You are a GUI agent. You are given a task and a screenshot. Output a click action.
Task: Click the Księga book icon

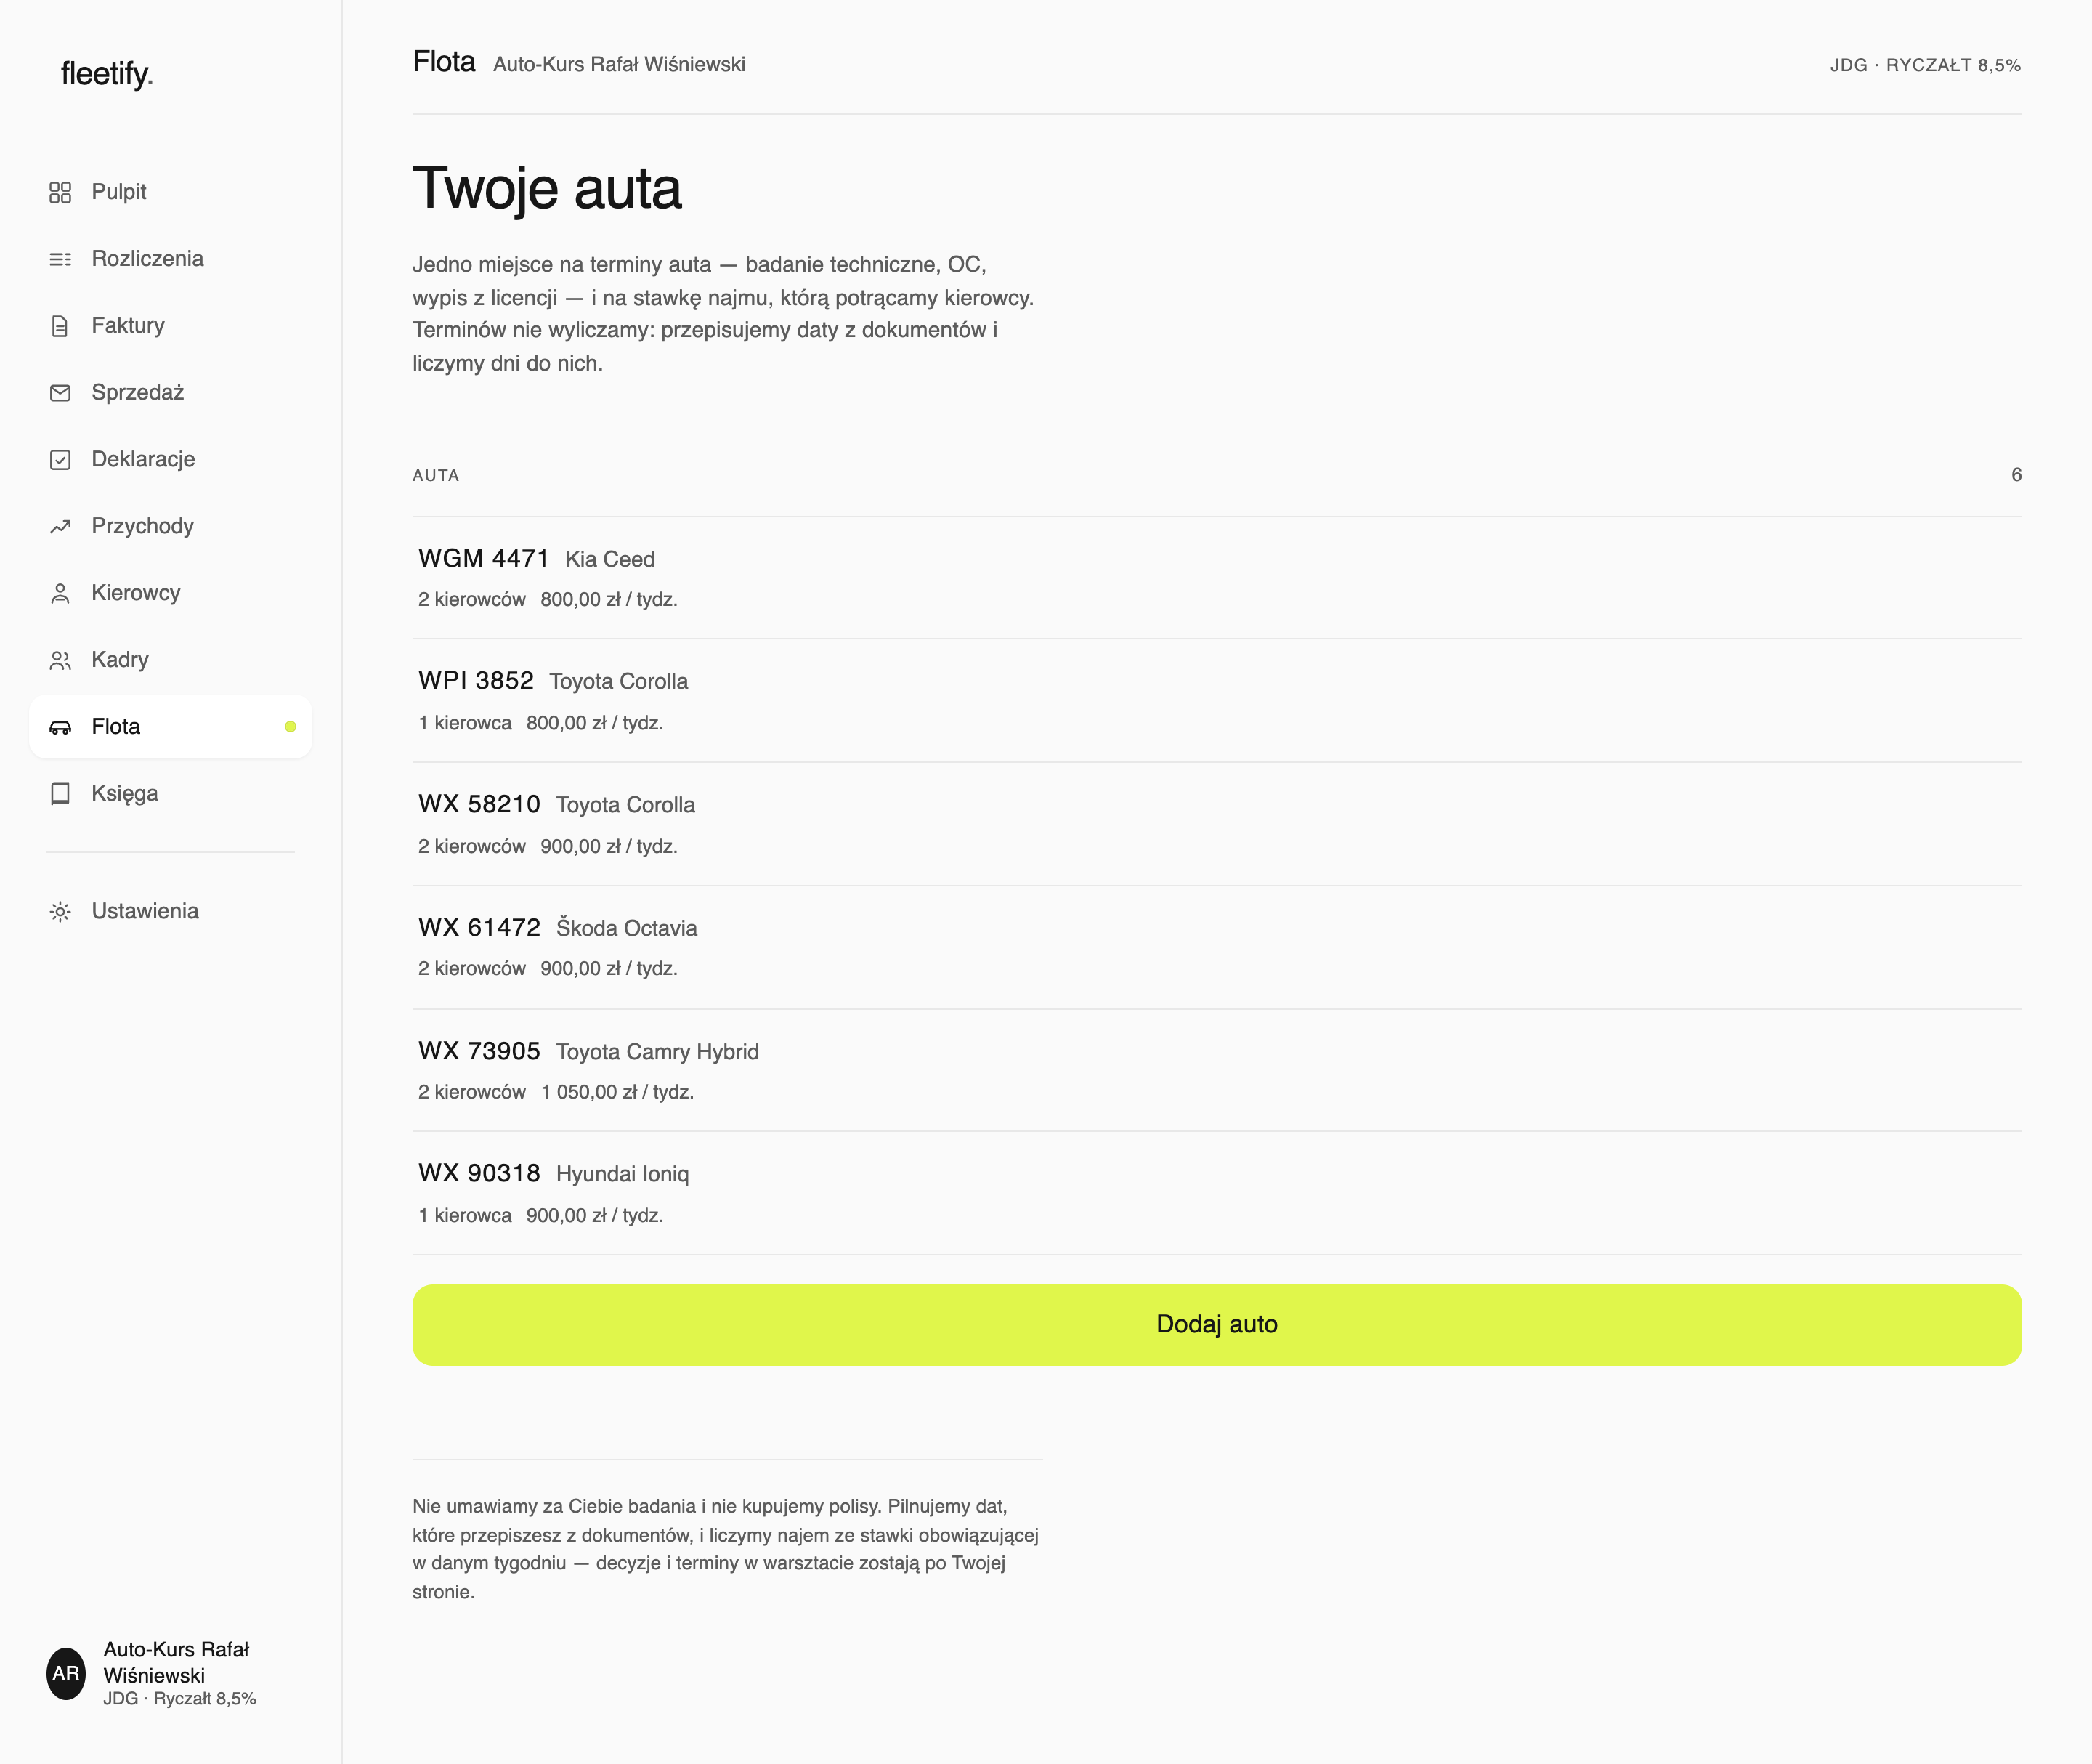[x=60, y=793]
